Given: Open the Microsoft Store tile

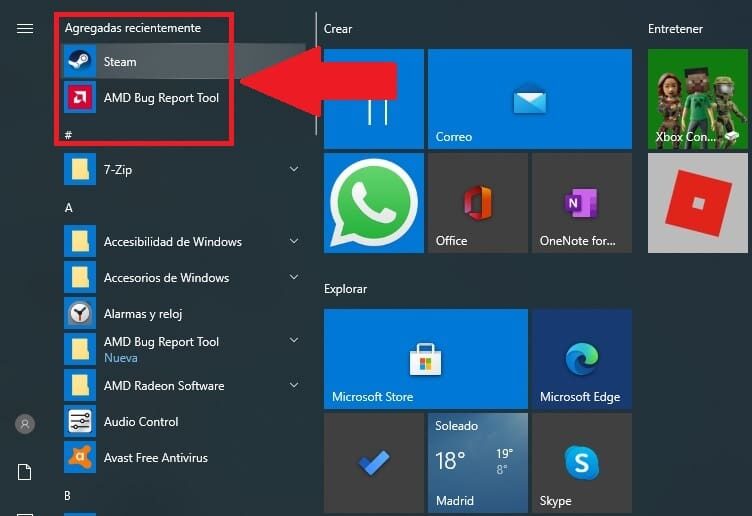Looking at the screenshot, I should tap(426, 359).
